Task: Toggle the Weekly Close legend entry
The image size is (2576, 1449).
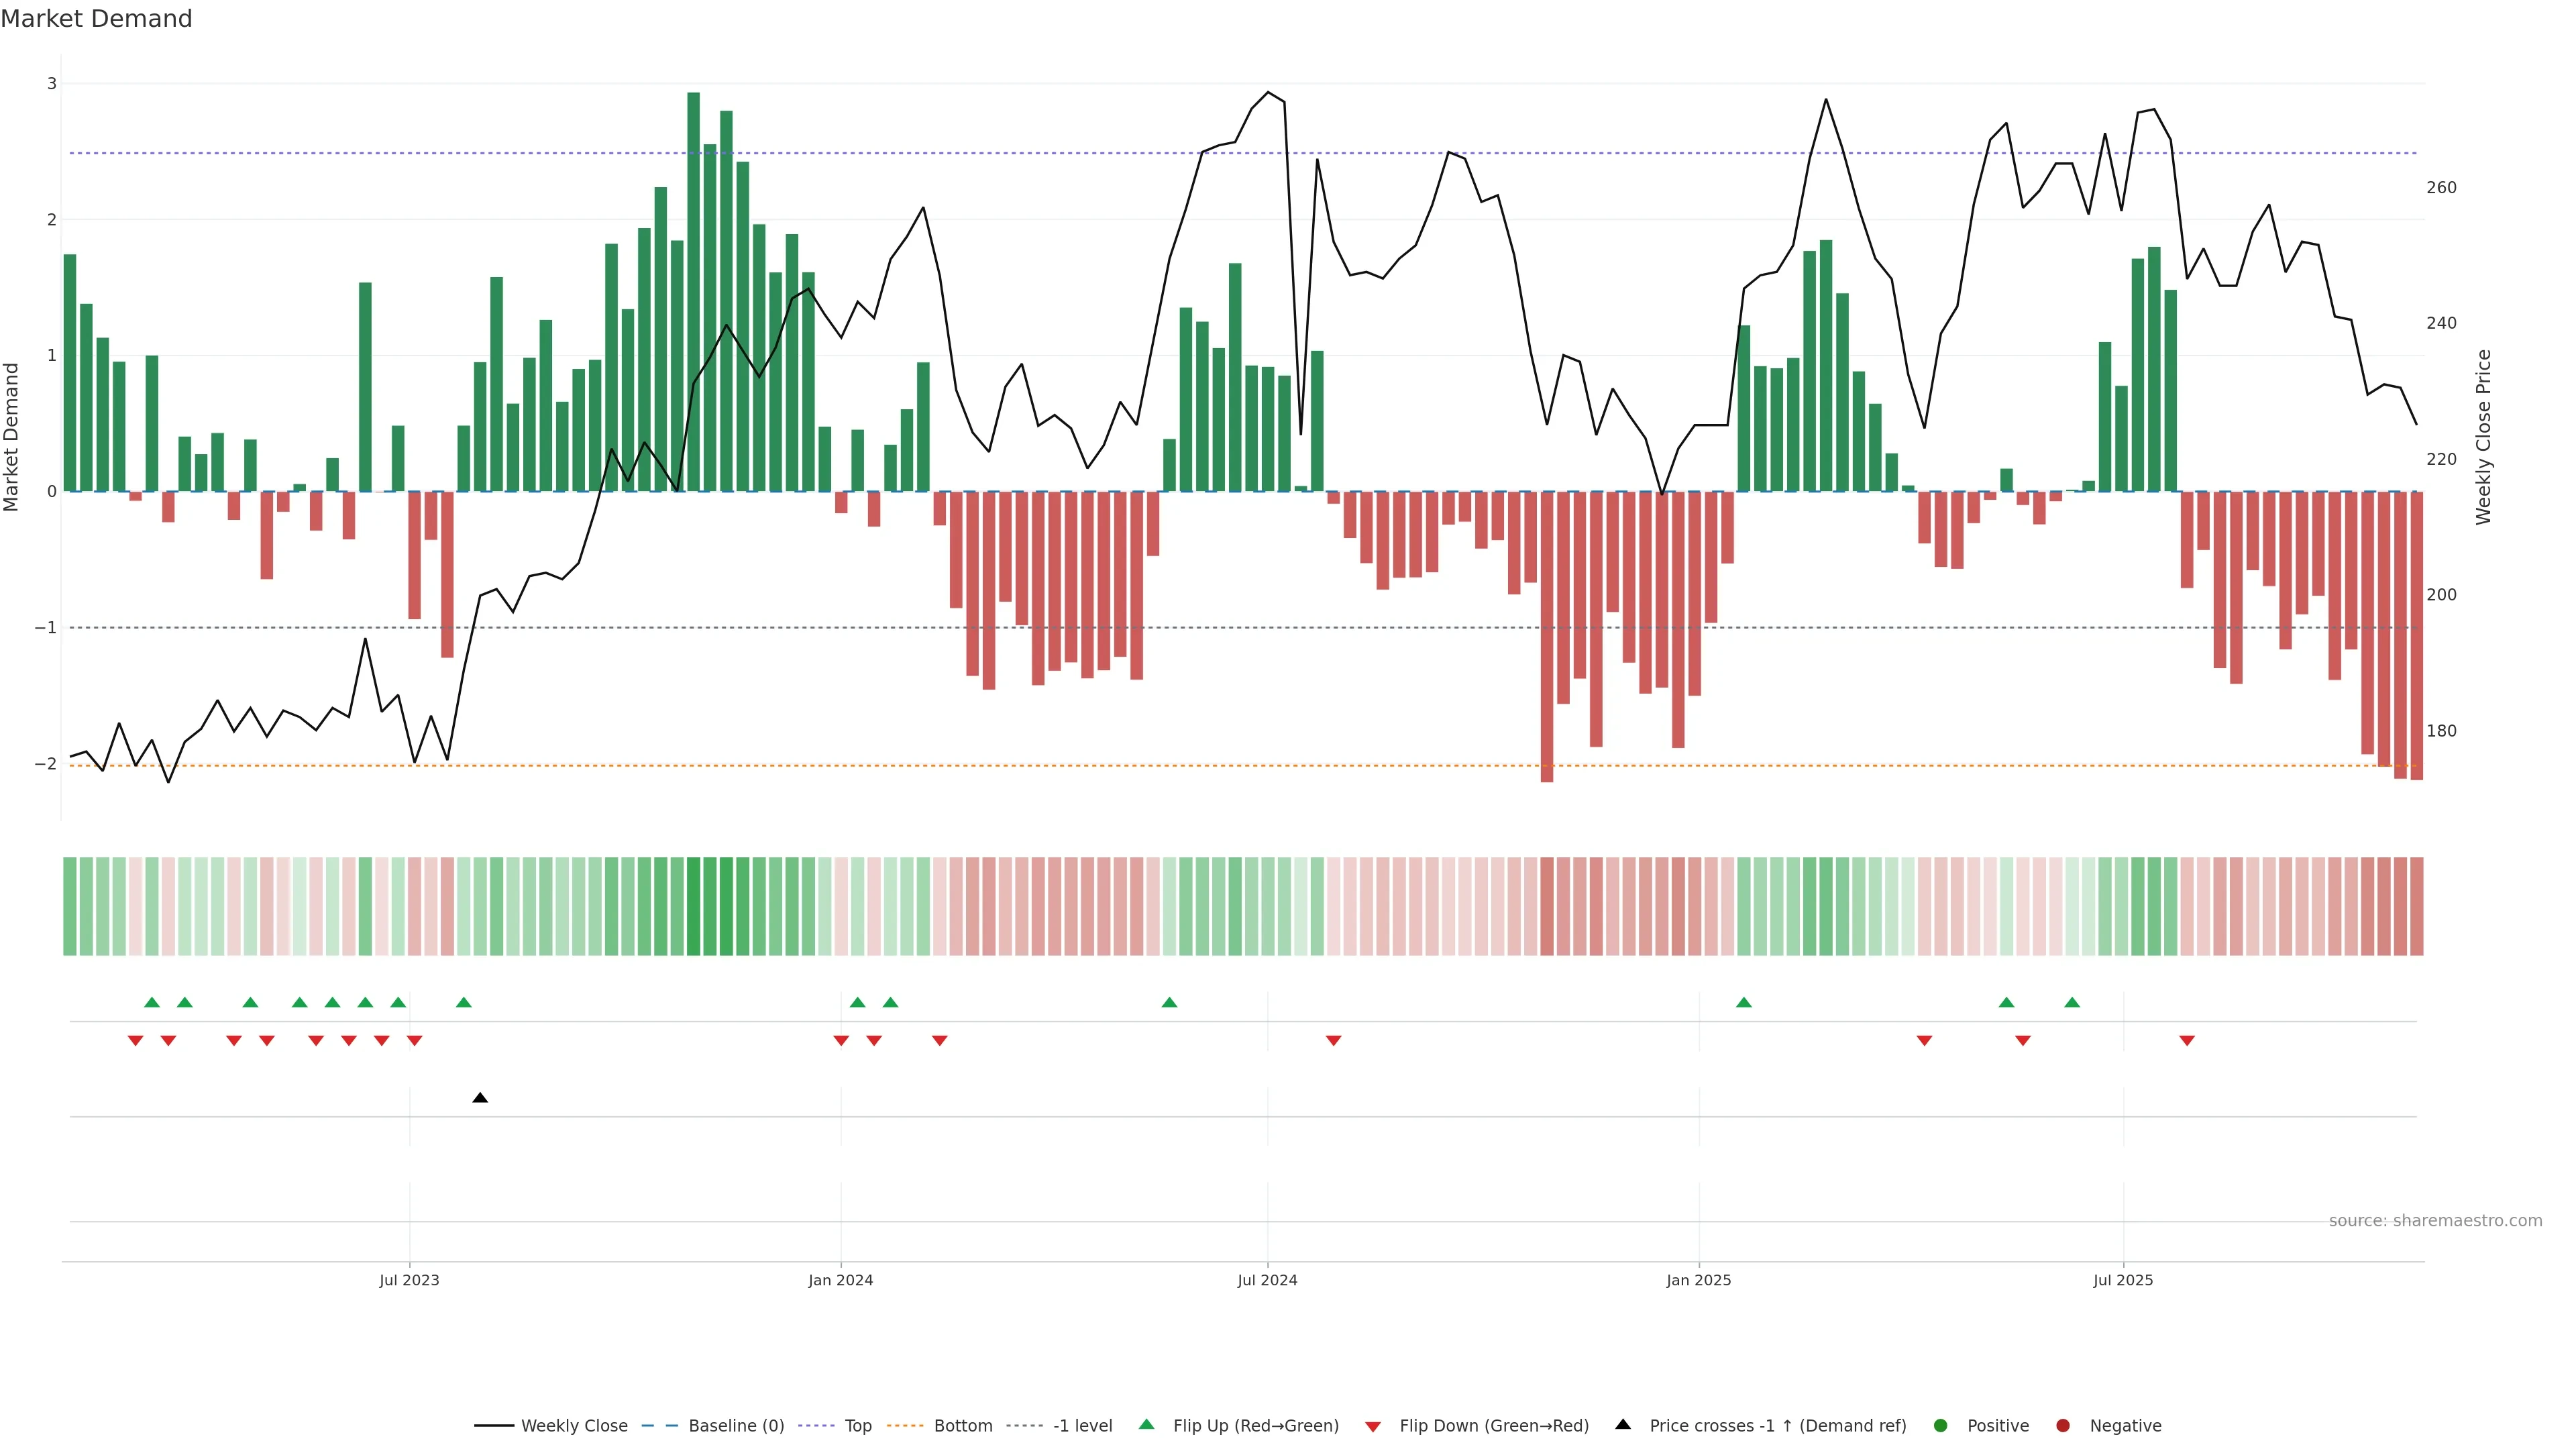Action: coord(573,1426)
